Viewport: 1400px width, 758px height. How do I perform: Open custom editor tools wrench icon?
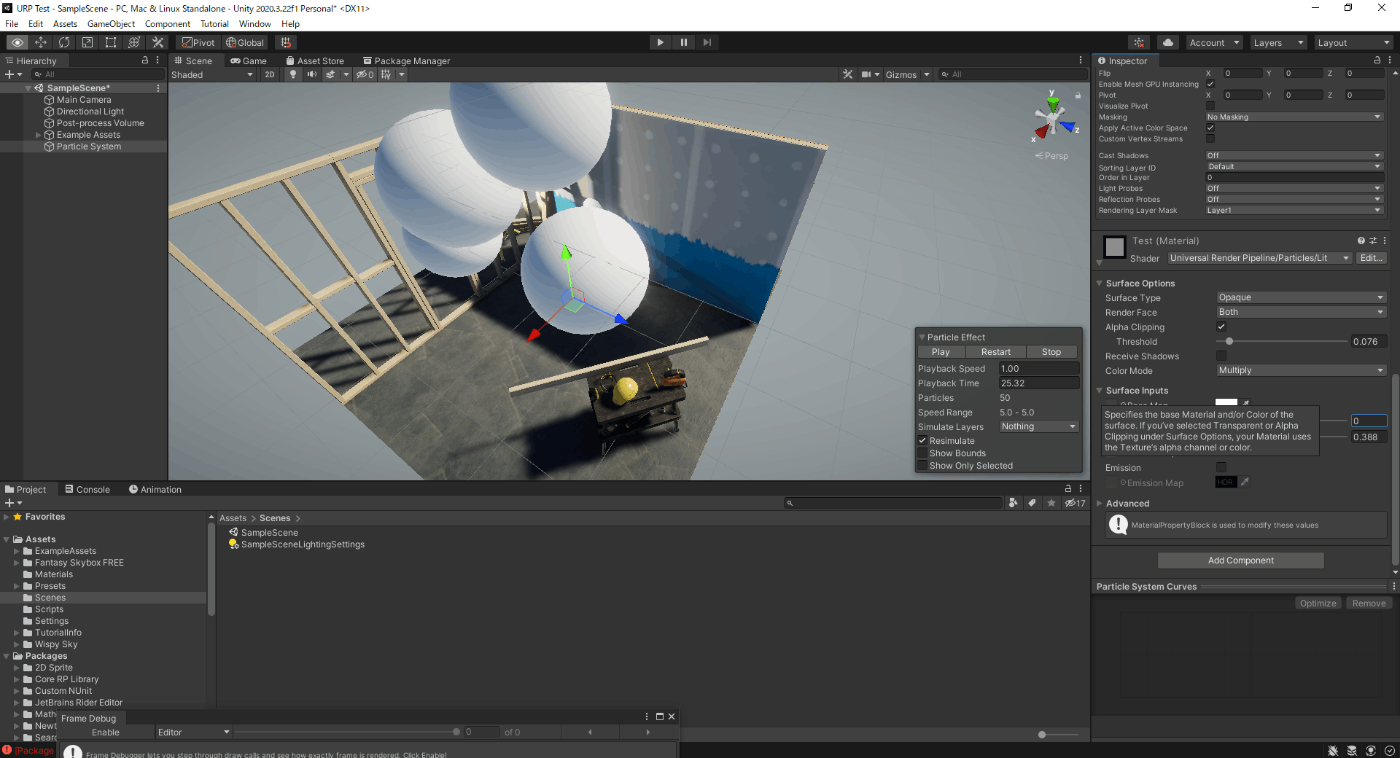coord(157,43)
